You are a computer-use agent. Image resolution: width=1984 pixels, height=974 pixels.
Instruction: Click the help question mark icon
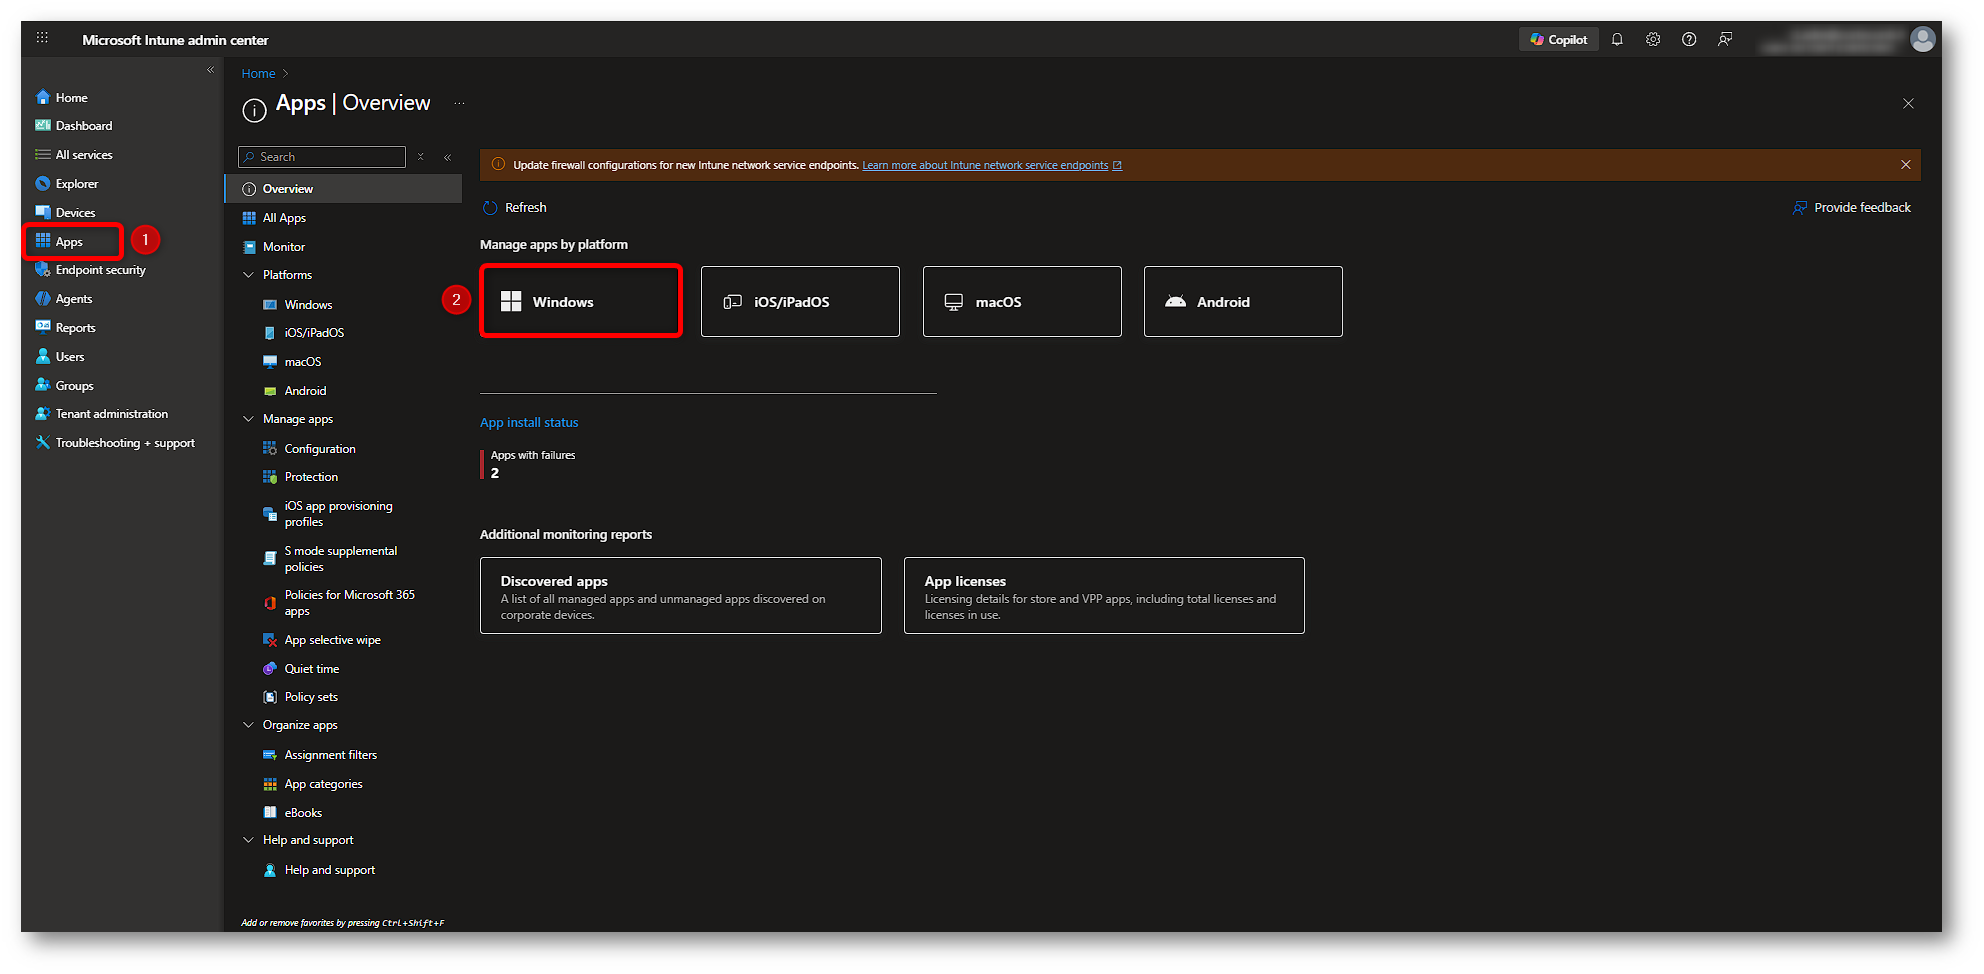tap(1689, 40)
